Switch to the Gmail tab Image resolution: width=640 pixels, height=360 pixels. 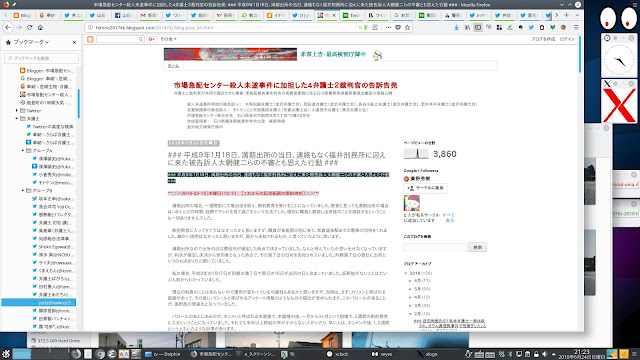[149, 15]
